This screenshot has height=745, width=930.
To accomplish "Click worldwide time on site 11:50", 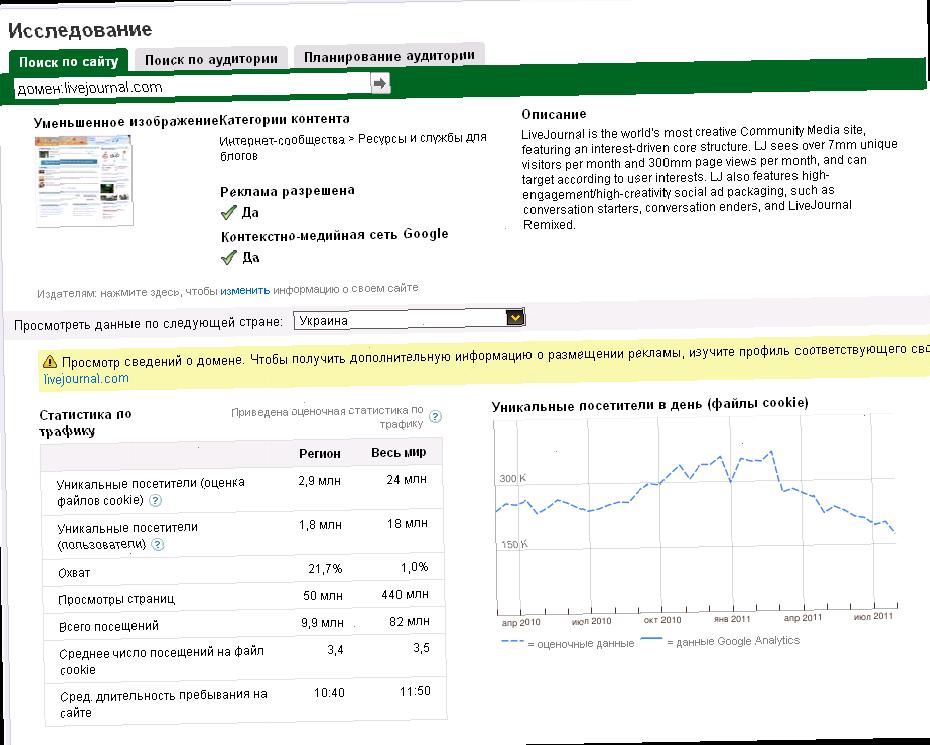I will (x=415, y=691).
